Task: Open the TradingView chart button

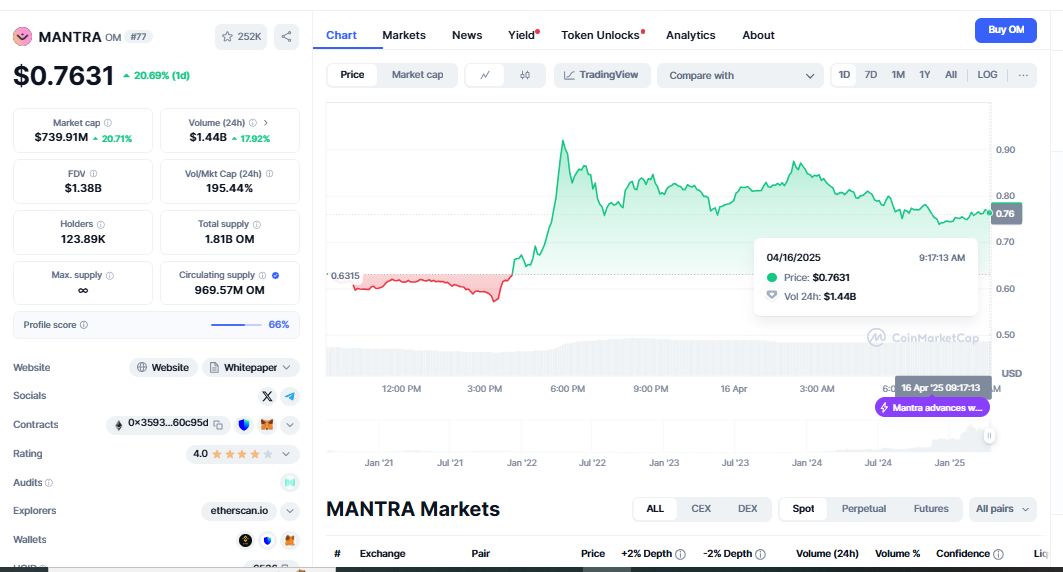Action: pos(602,75)
